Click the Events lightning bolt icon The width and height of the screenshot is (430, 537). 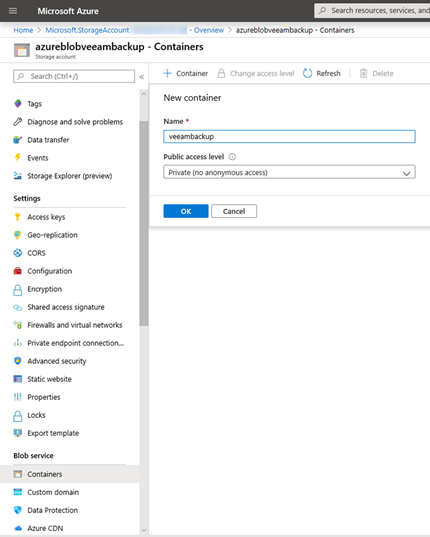pos(17,158)
